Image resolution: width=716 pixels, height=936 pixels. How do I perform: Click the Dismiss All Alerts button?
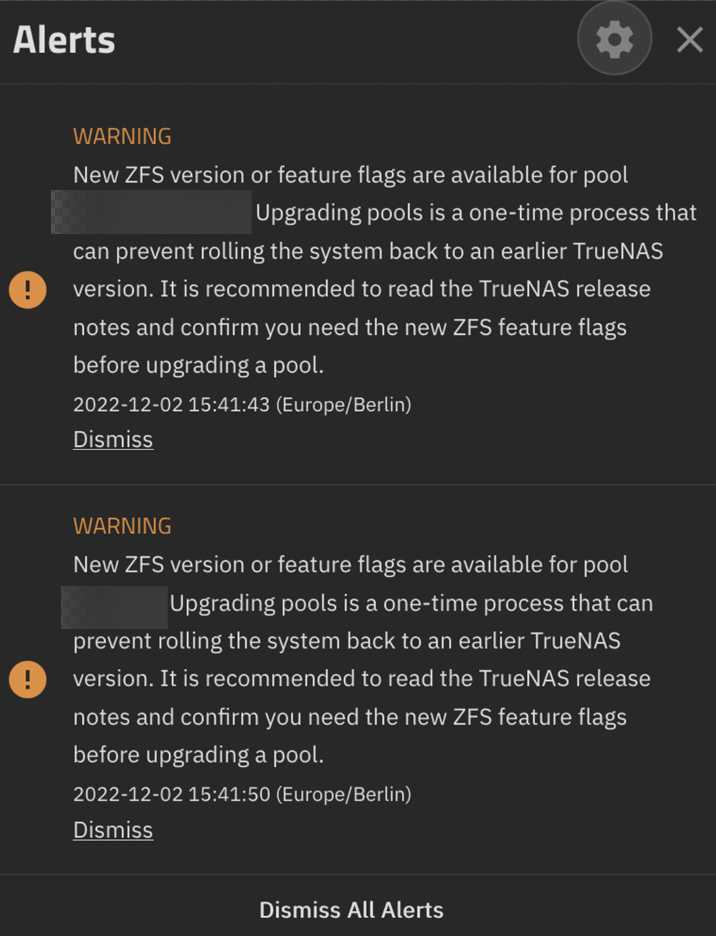(x=351, y=910)
